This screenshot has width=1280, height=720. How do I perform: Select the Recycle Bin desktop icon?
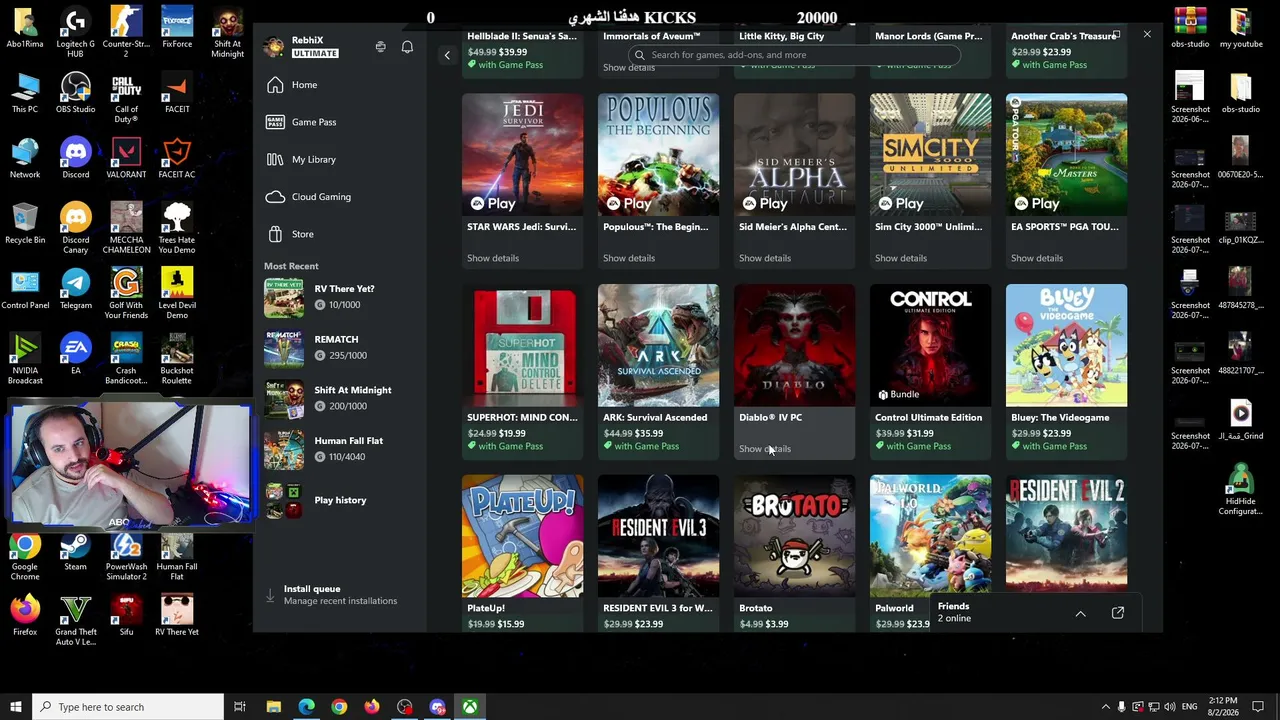coord(25,225)
